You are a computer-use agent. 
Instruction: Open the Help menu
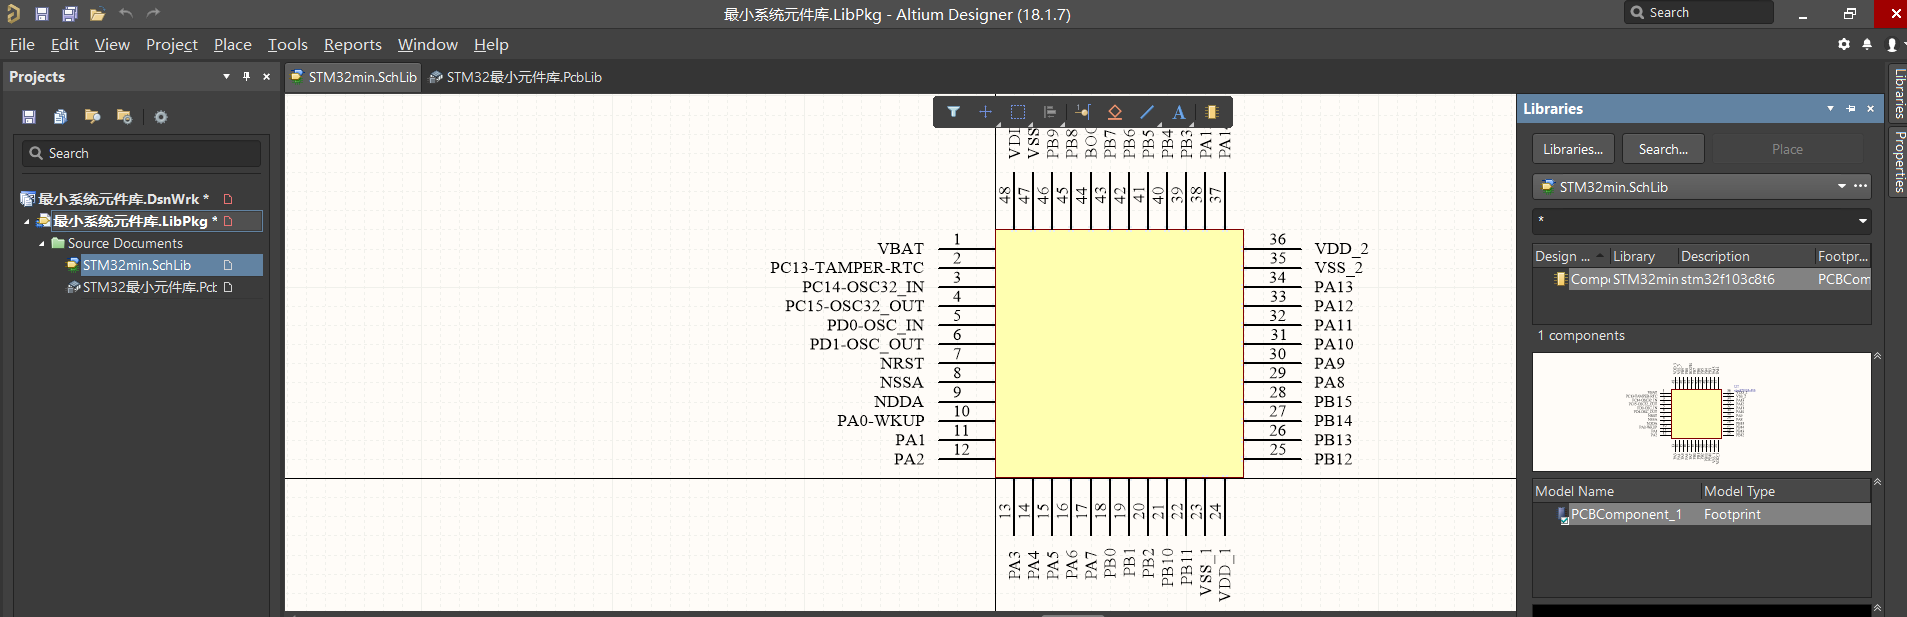pos(491,44)
